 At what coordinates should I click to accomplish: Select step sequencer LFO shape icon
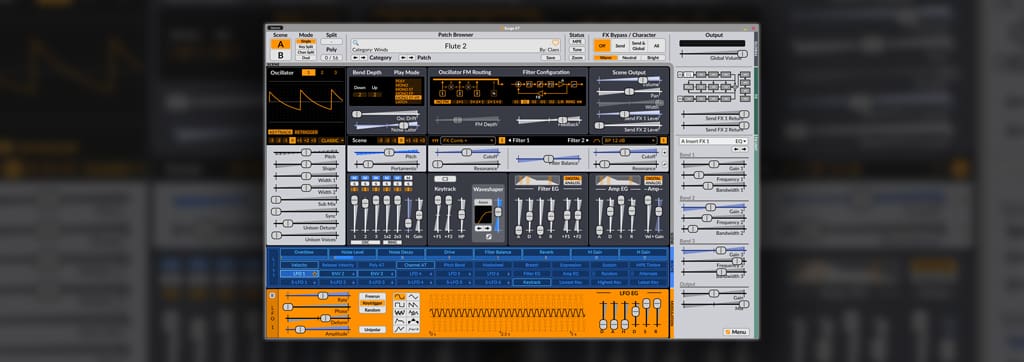(x=413, y=321)
